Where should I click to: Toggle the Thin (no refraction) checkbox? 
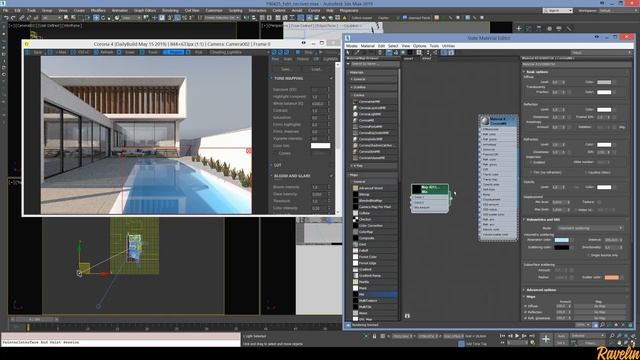(531, 173)
